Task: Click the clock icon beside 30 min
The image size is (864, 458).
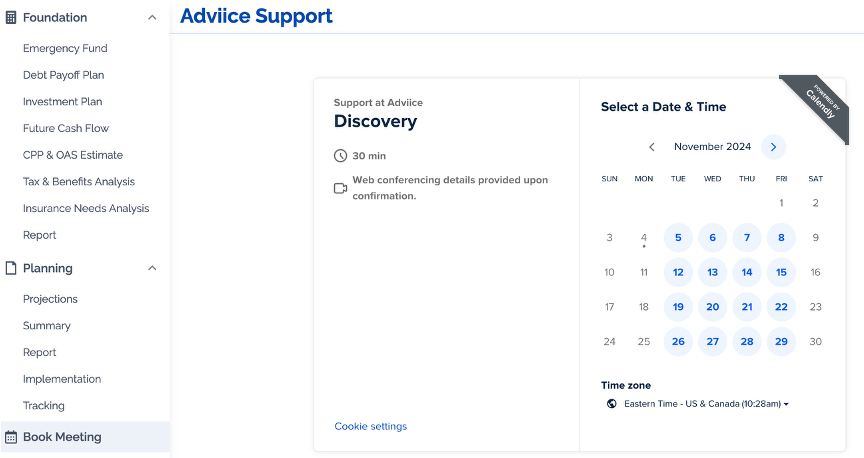Action: 341,155
